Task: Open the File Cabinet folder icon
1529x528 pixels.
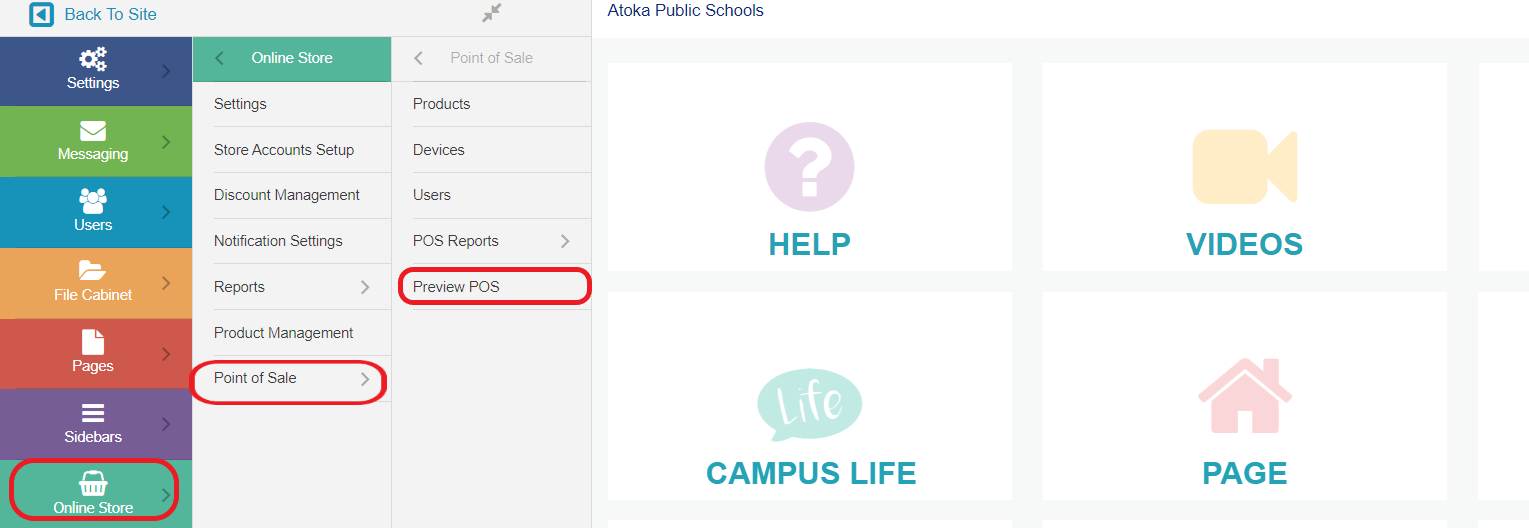Action: pyautogui.click(x=92, y=271)
